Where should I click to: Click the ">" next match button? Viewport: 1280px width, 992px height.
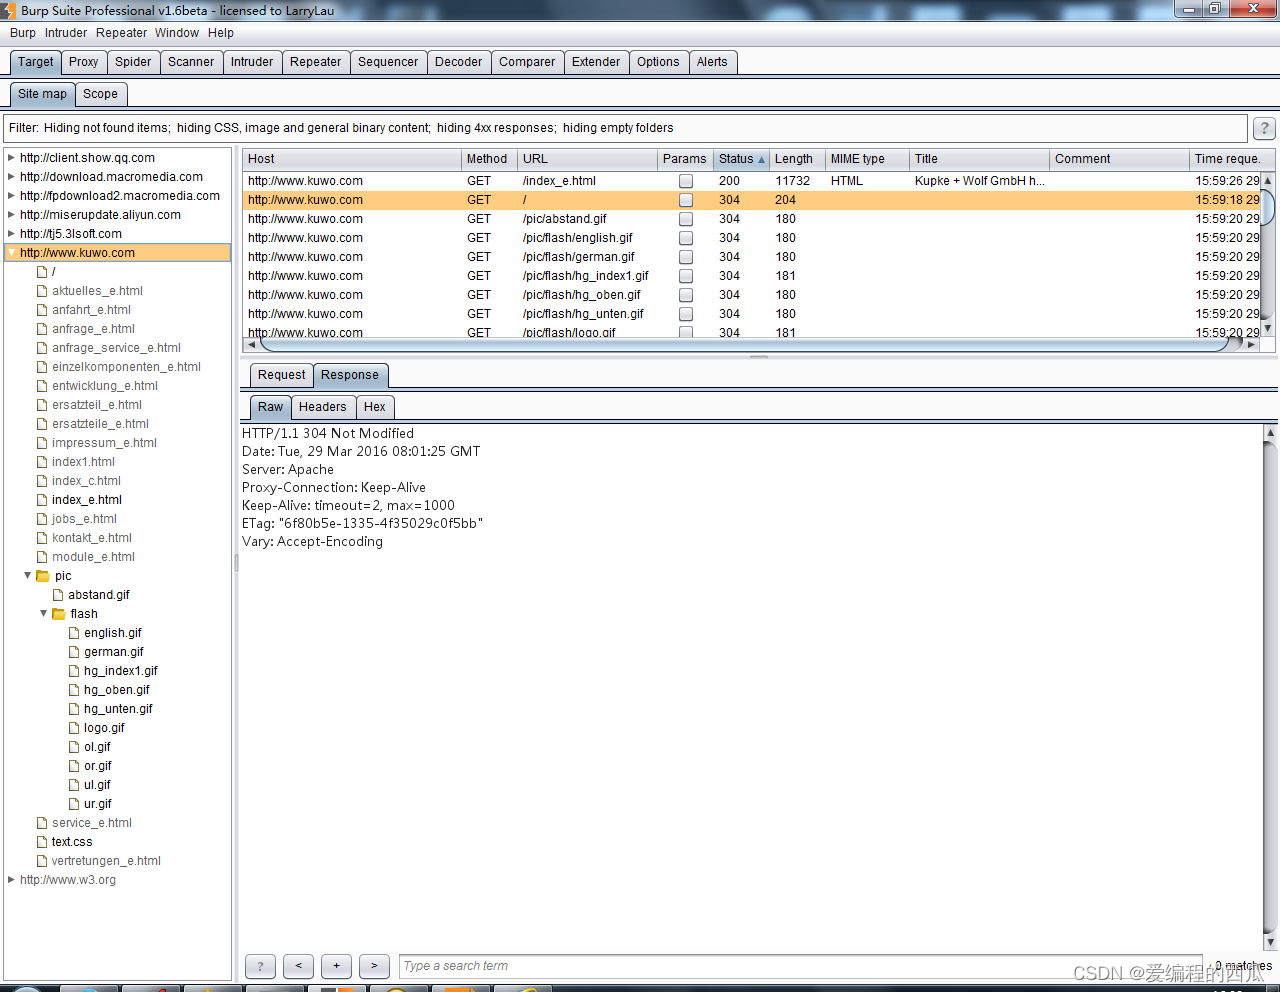click(x=374, y=966)
